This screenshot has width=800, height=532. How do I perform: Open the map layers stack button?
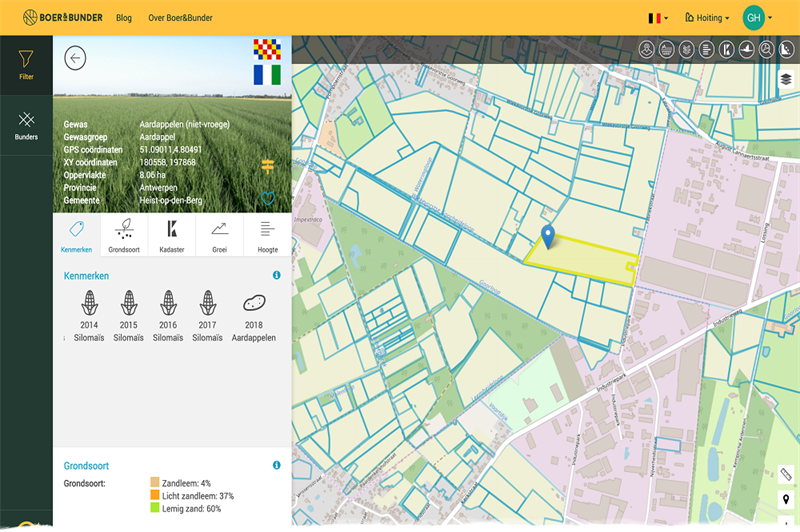click(x=786, y=79)
